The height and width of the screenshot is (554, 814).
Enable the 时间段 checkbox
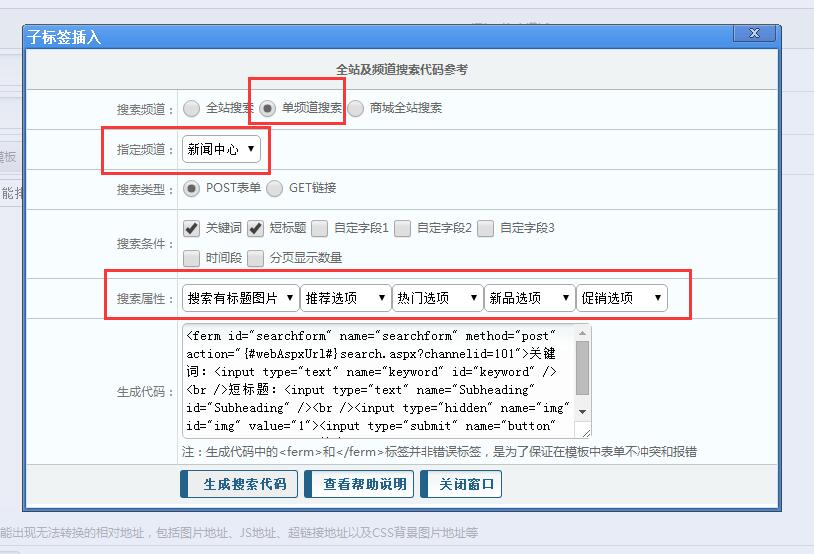[191, 258]
